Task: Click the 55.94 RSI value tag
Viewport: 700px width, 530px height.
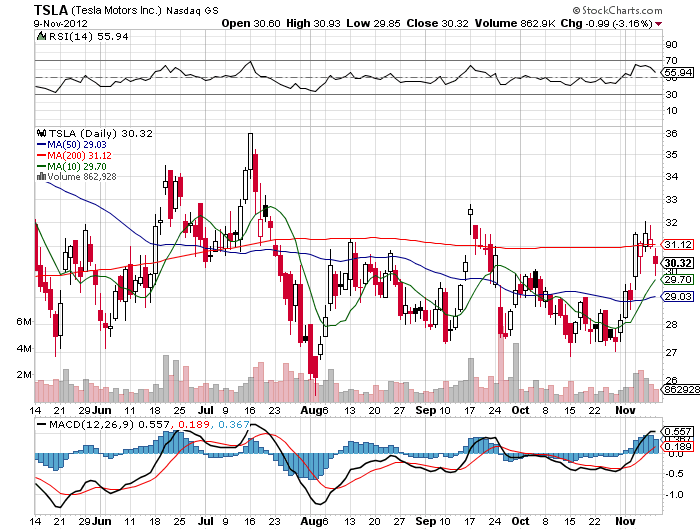Action: [x=678, y=73]
